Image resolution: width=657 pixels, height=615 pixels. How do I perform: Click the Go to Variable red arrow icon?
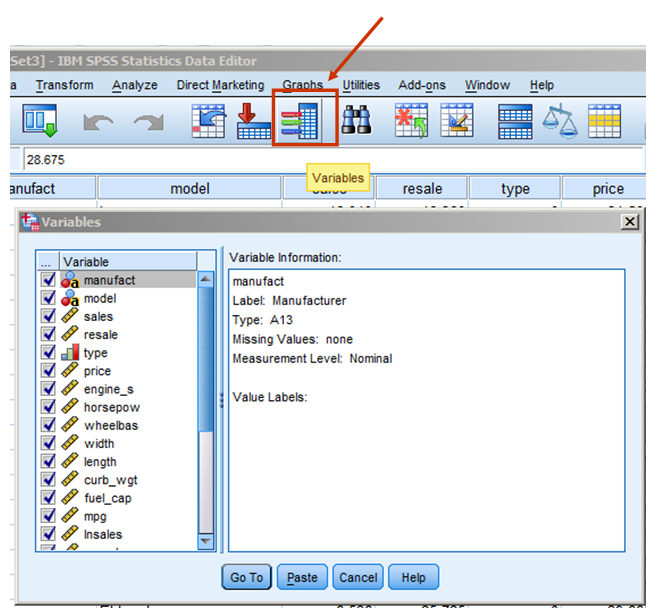click(x=254, y=121)
